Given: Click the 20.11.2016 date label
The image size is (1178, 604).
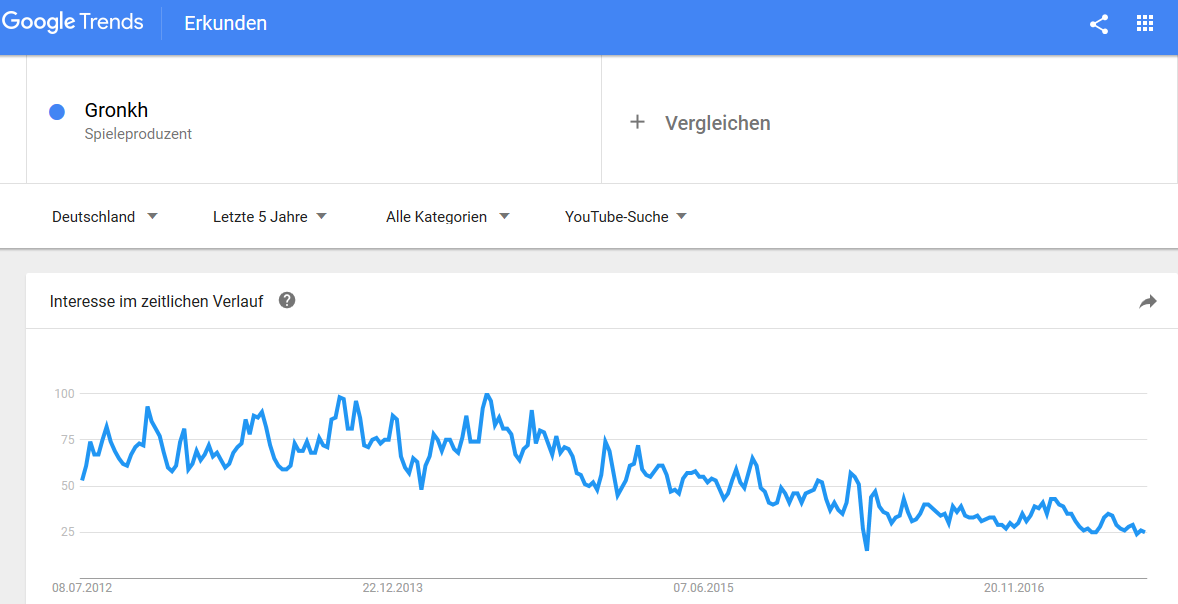Looking at the screenshot, I should [x=1013, y=588].
